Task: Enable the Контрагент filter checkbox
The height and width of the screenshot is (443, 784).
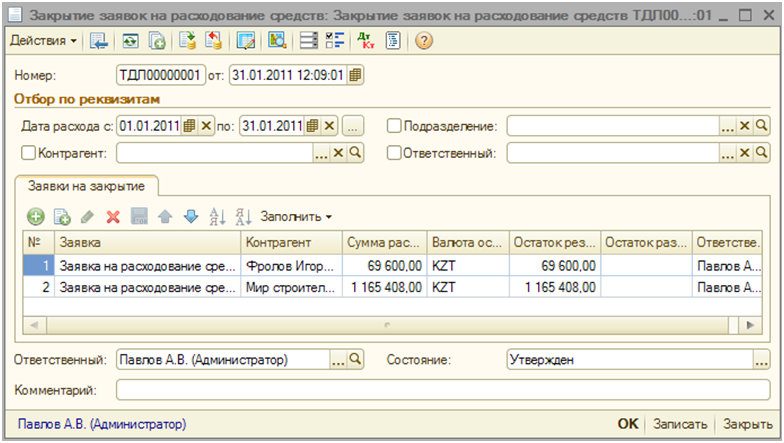Action: [x=28, y=153]
